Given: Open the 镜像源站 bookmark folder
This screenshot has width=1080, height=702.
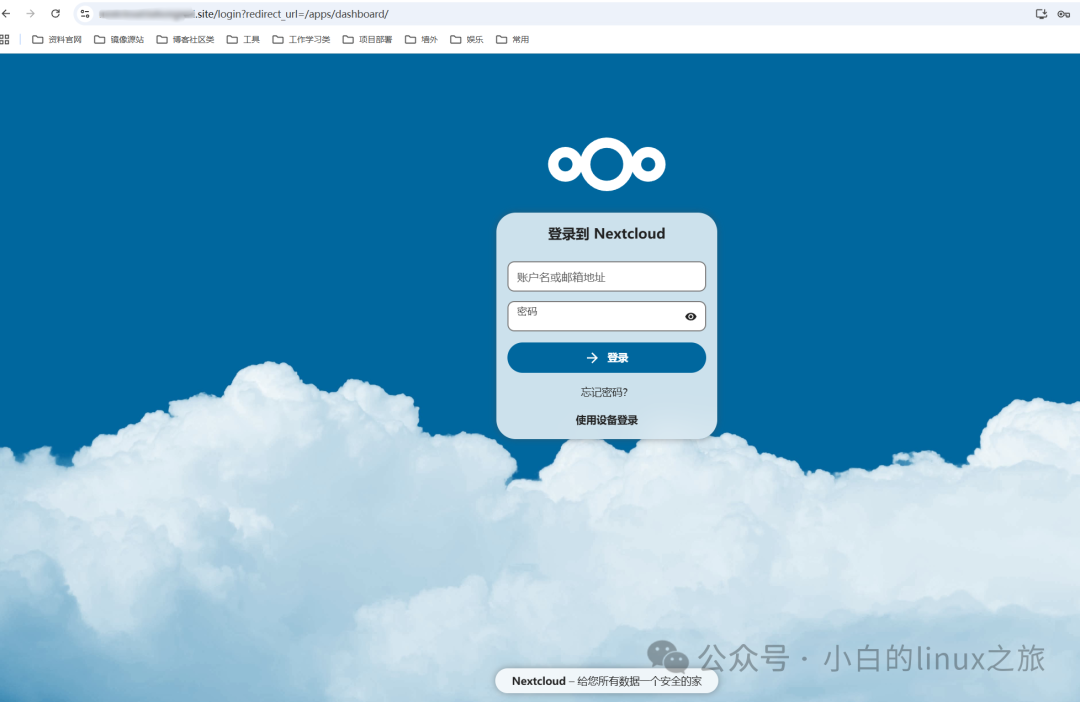Looking at the screenshot, I should pyautogui.click(x=119, y=39).
